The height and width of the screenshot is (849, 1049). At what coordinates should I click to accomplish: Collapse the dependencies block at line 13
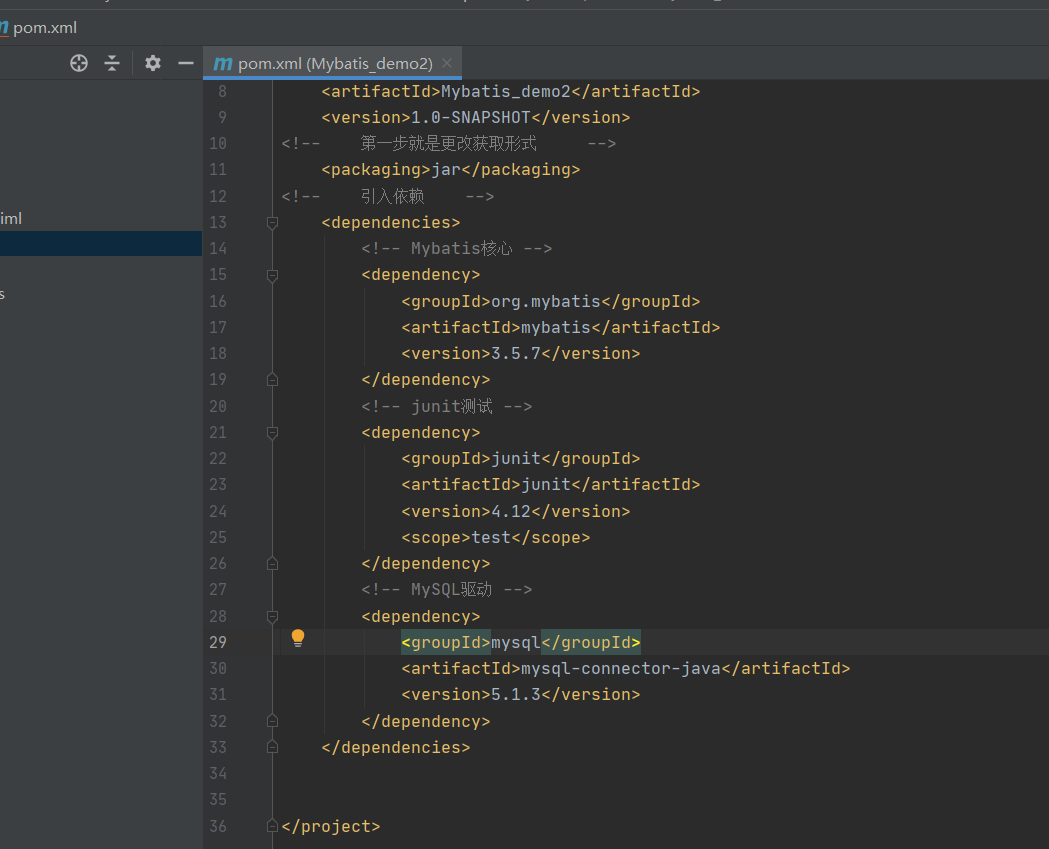tap(272, 222)
